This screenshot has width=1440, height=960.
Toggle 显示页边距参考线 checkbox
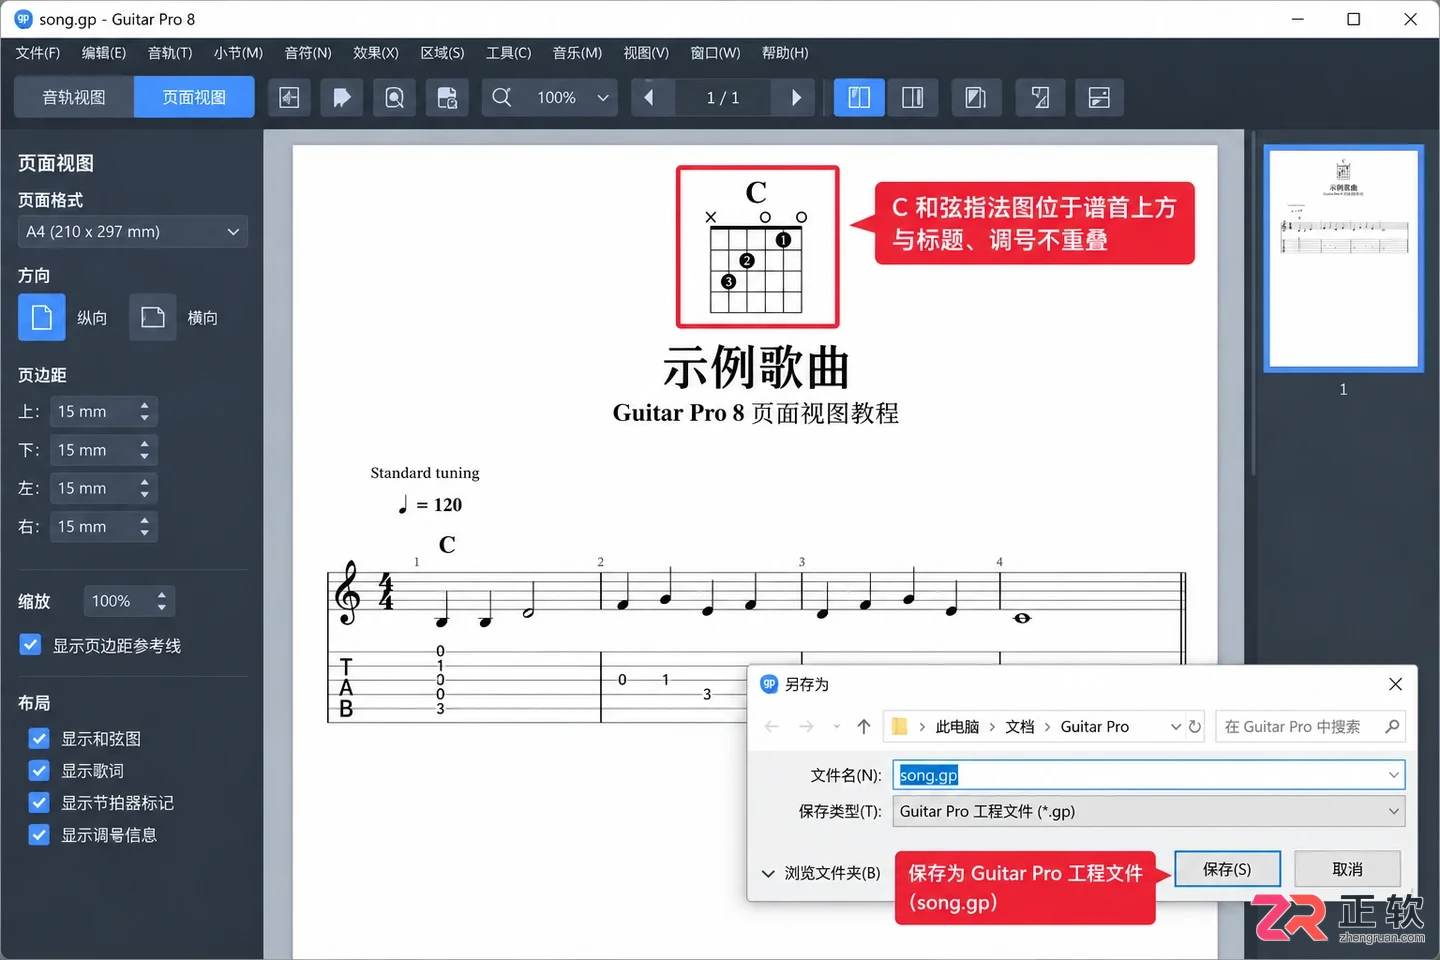30,645
